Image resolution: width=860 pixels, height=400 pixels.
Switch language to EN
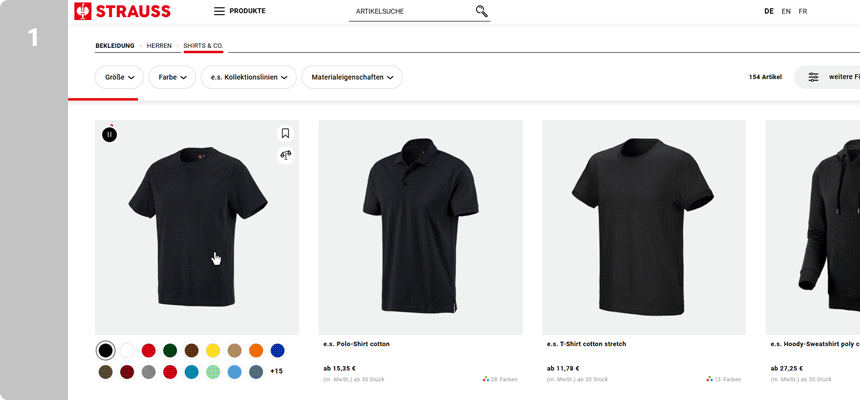coord(786,11)
